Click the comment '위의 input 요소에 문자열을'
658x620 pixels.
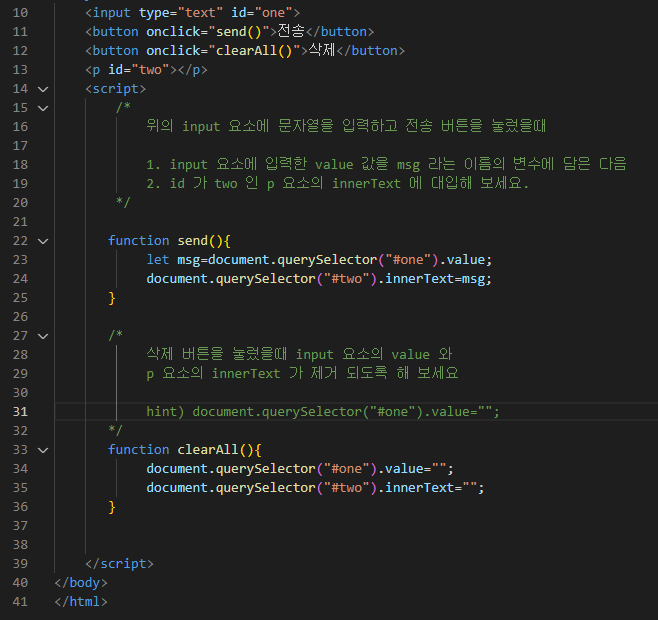(346, 126)
